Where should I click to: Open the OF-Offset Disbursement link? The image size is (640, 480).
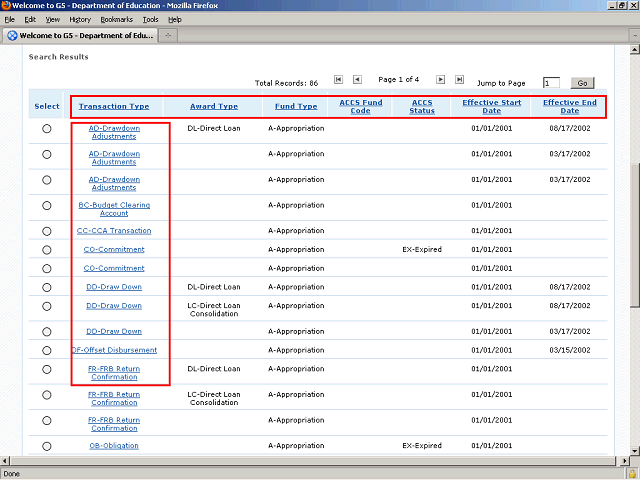click(x=114, y=350)
